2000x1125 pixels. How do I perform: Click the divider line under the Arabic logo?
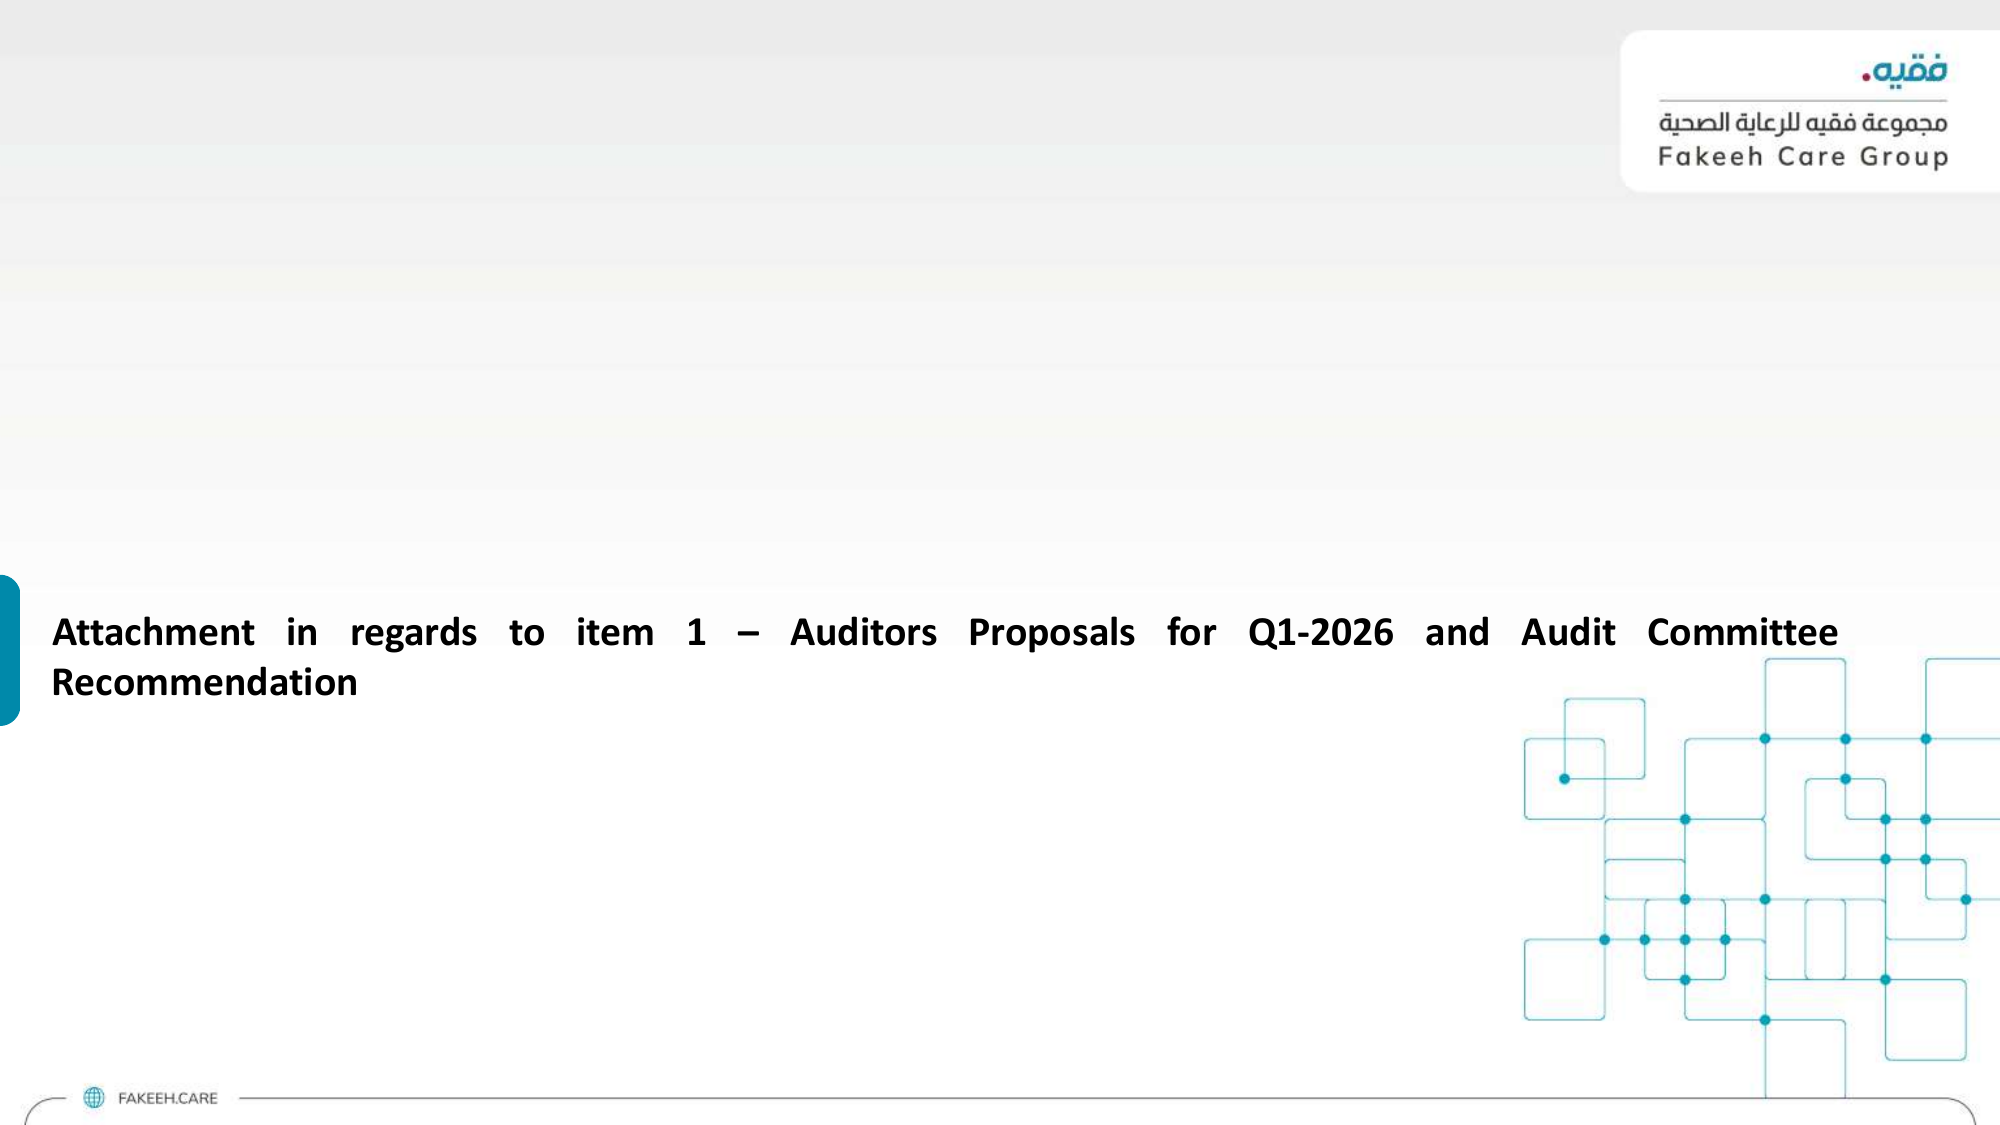pos(1803,101)
